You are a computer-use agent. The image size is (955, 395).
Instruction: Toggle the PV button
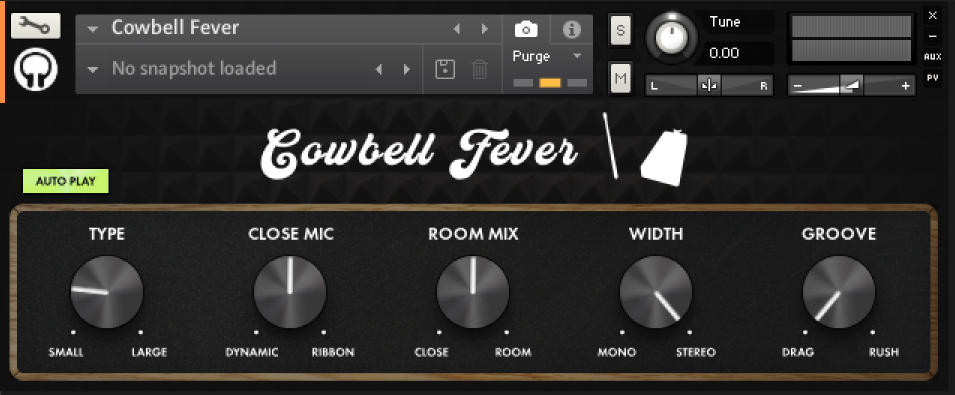coord(932,78)
